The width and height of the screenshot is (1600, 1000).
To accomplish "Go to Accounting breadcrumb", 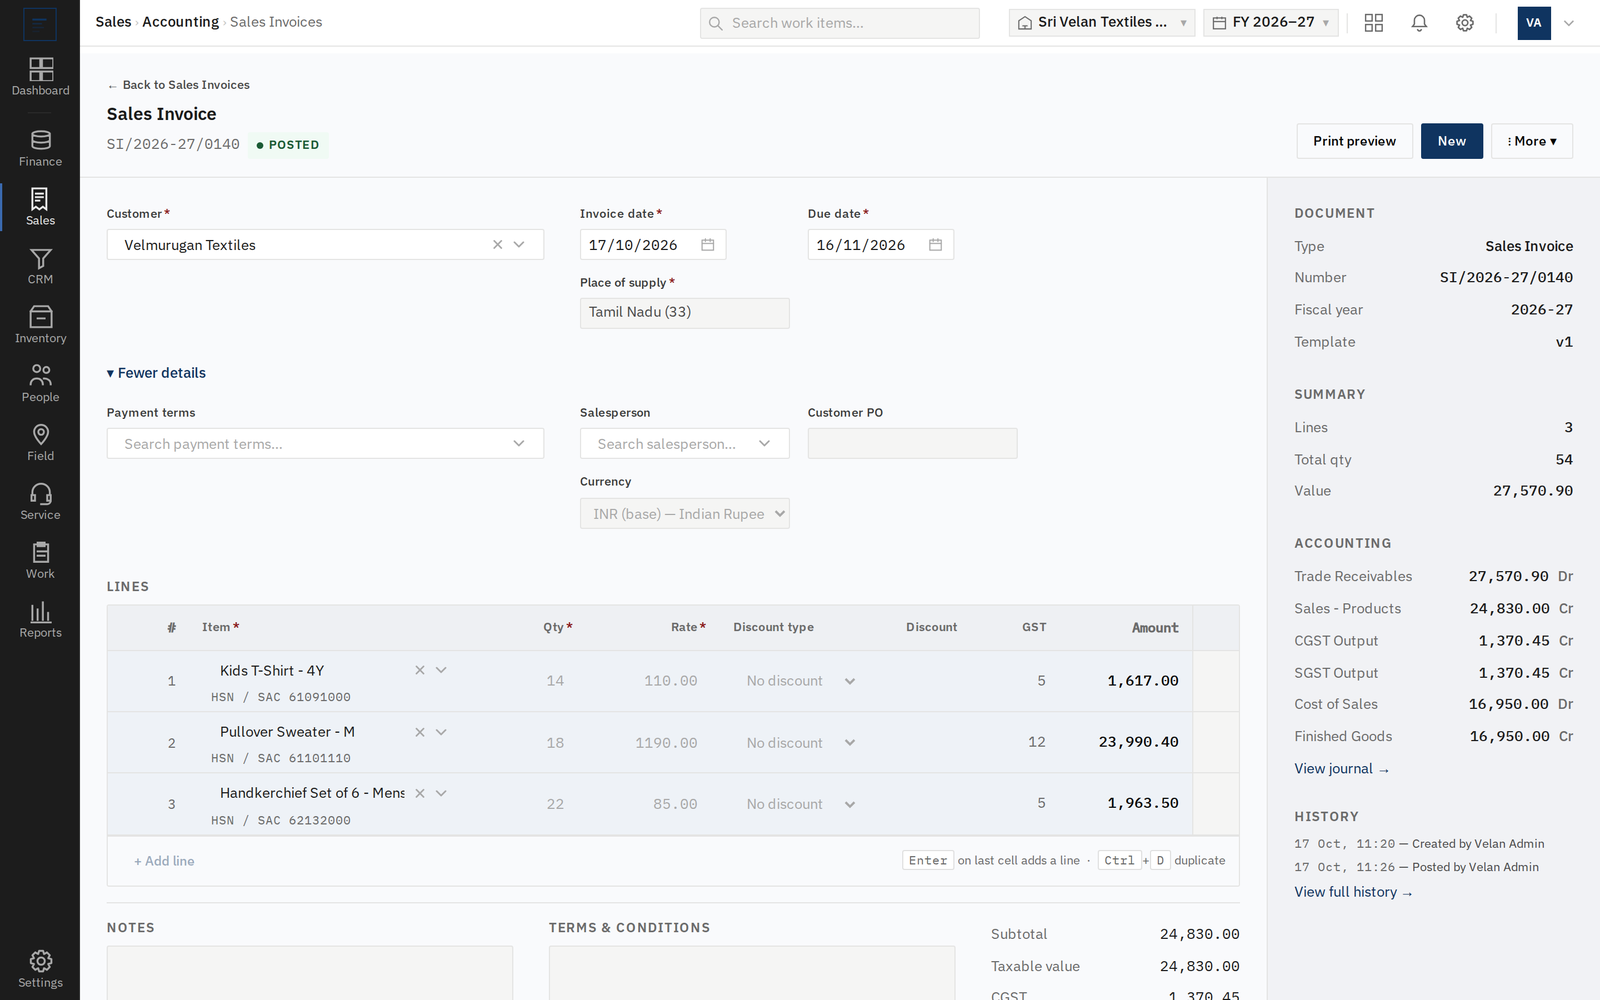I will pyautogui.click(x=180, y=22).
